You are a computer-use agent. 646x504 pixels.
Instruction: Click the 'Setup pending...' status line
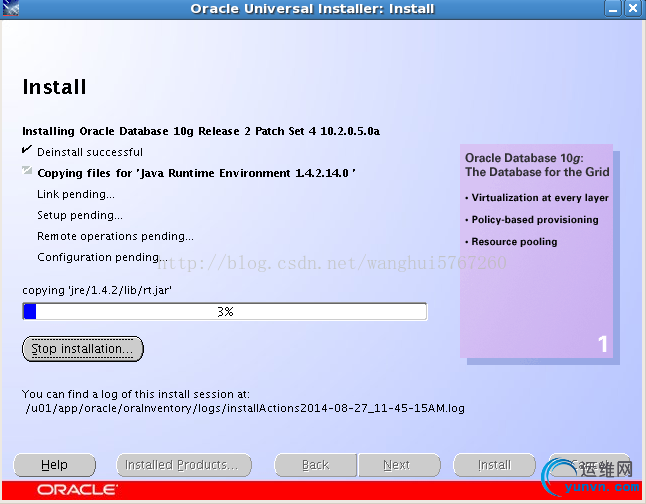click(80, 215)
